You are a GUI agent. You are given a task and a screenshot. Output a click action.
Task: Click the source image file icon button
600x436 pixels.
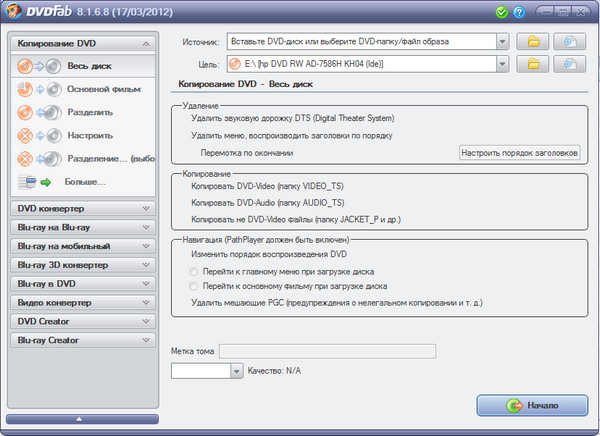click(x=569, y=41)
